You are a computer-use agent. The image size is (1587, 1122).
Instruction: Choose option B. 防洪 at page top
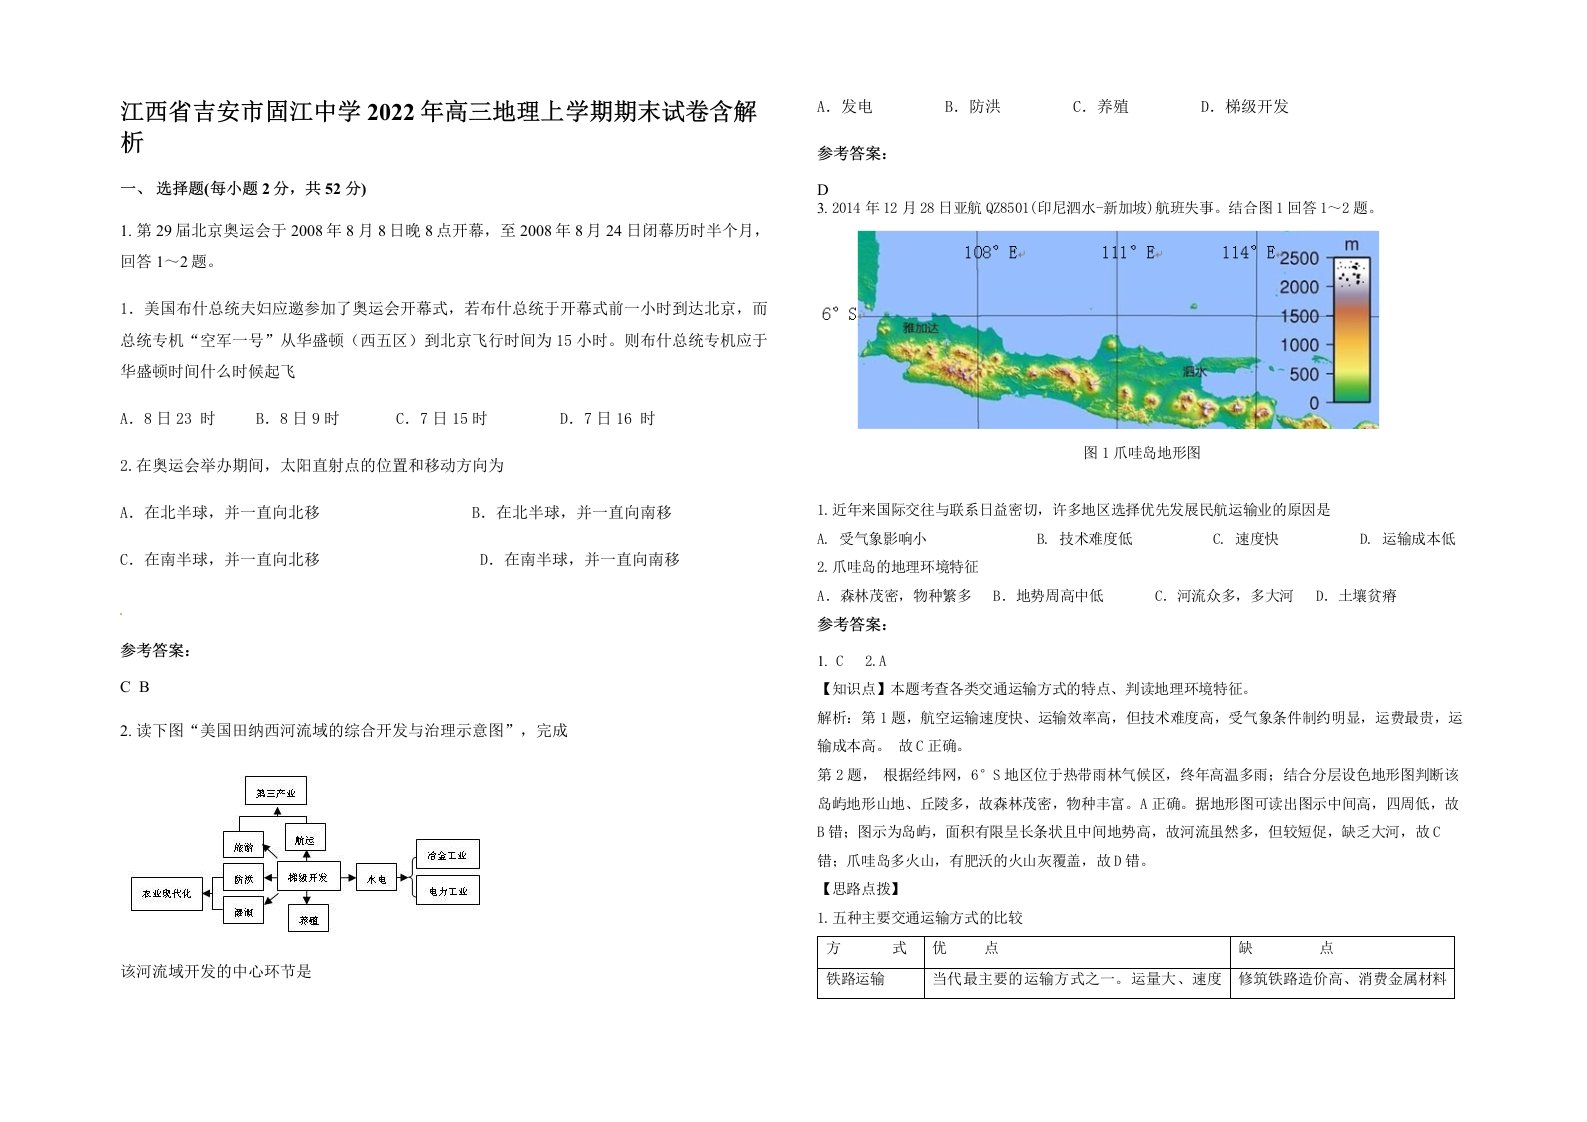(973, 107)
